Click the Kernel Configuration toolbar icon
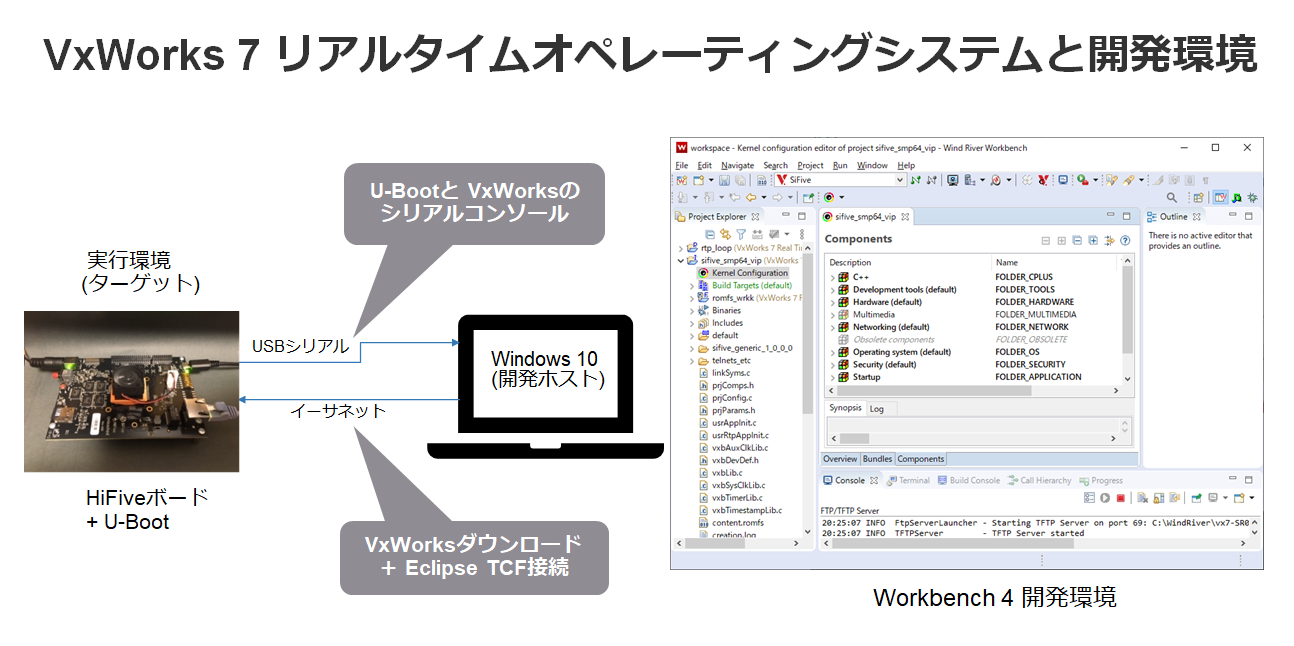Image resolution: width=1294 pixels, height=646 pixels. (x=828, y=197)
